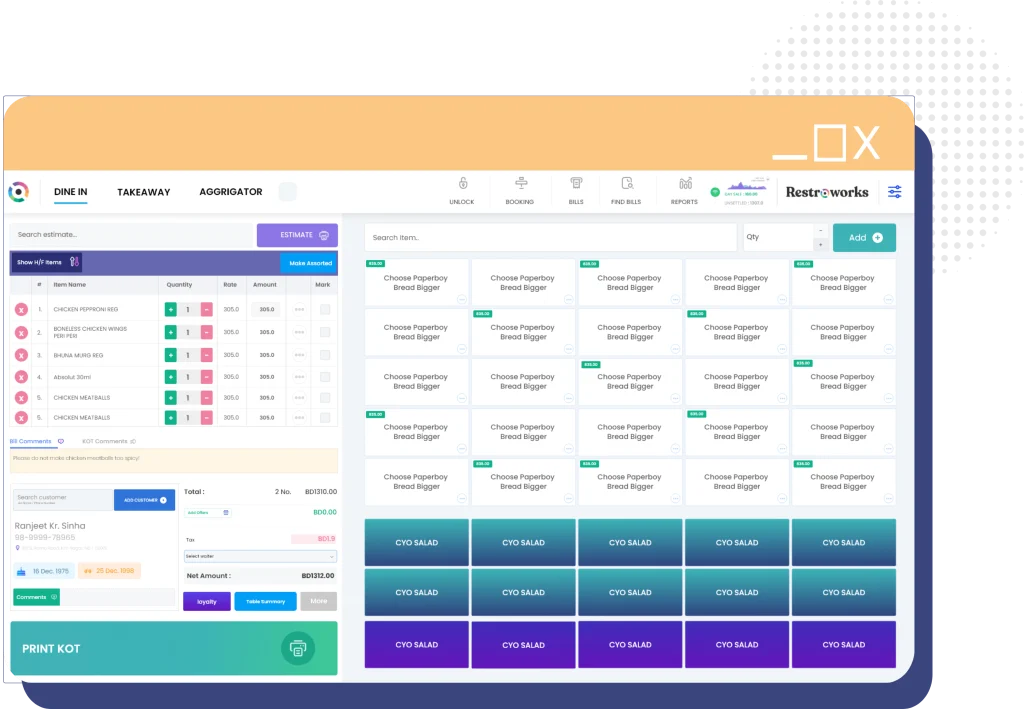Switch to the KOT Comments tab

click(x=108, y=441)
